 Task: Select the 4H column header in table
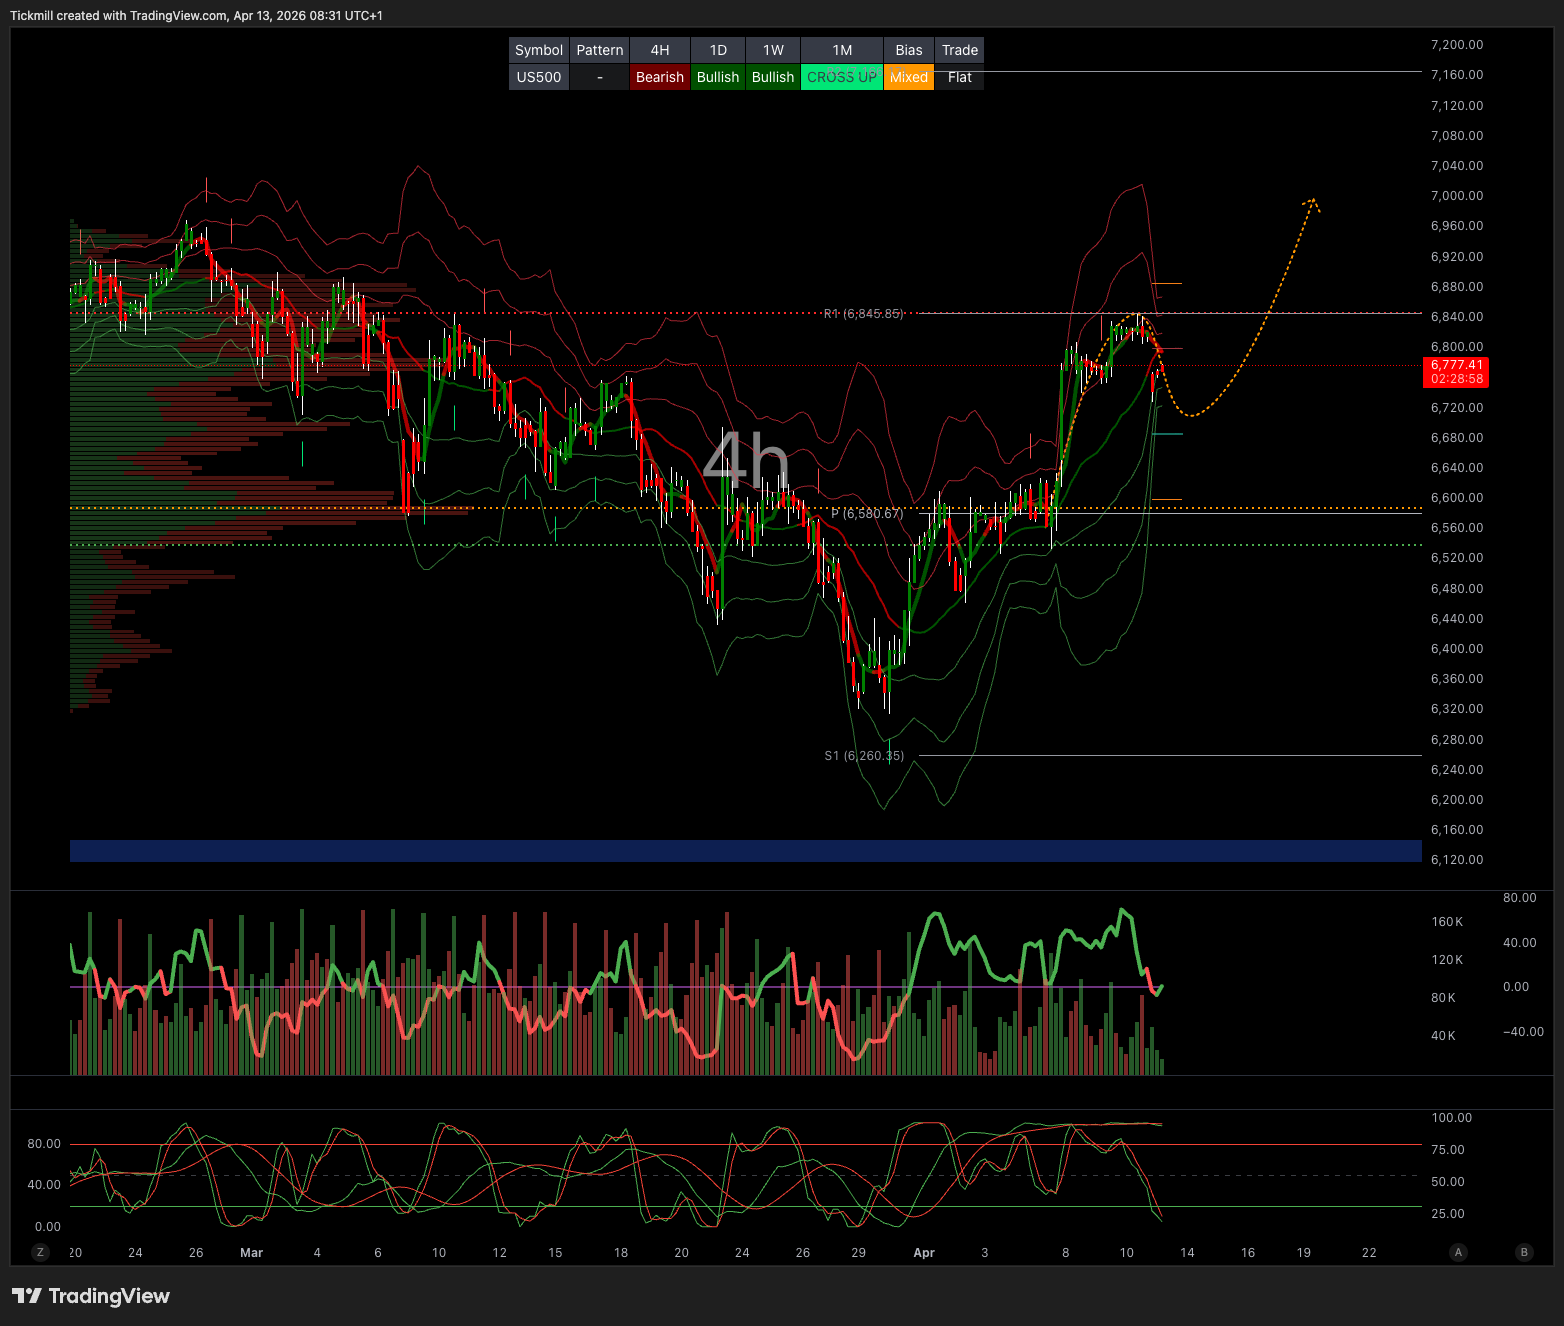[660, 50]
